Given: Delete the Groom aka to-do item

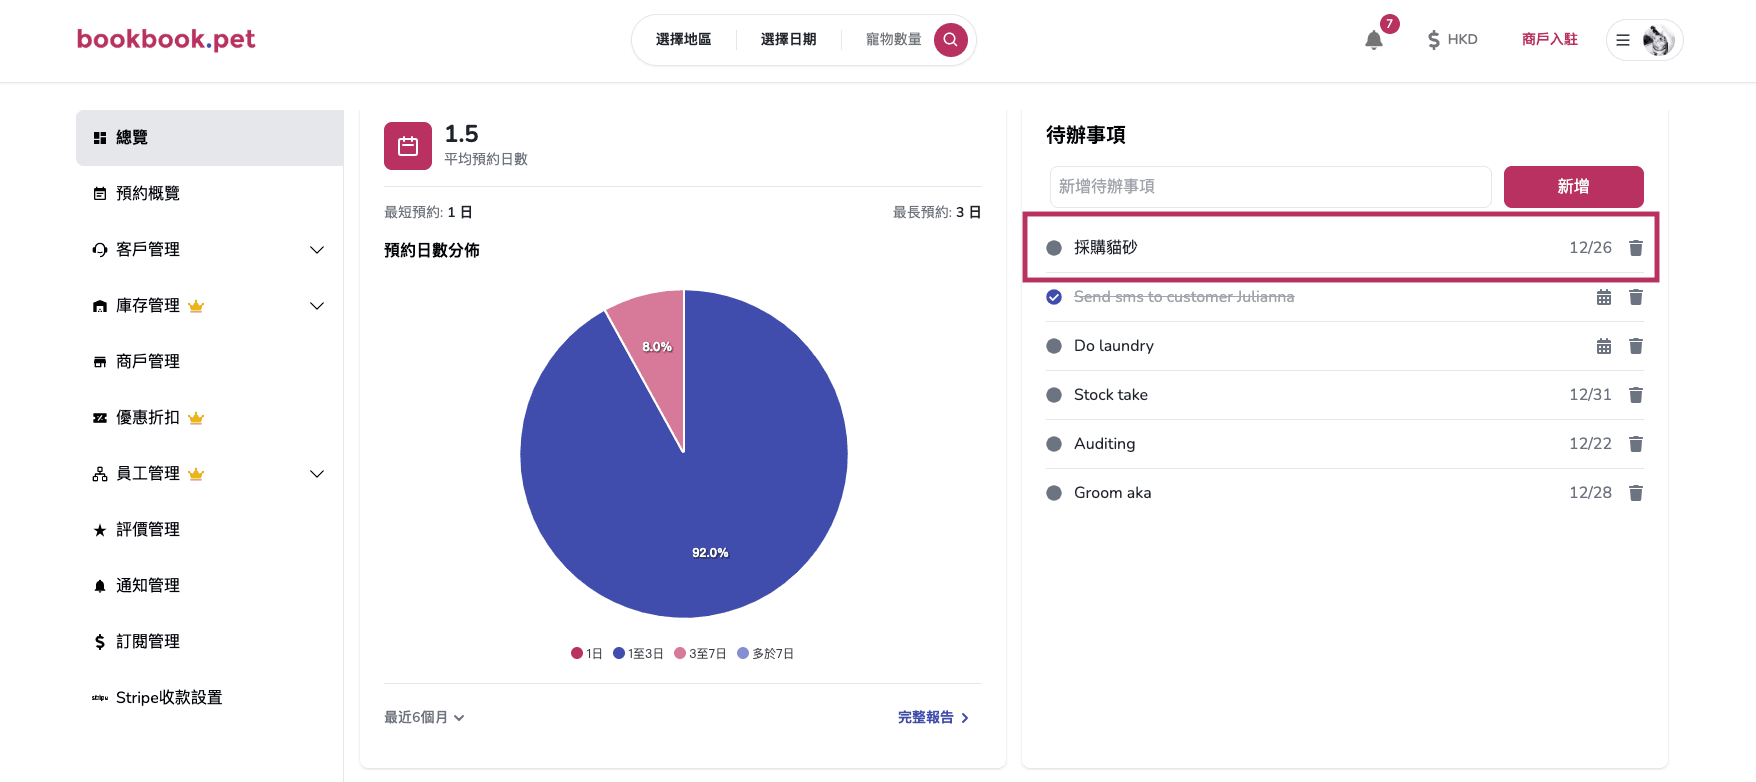Looking at the screenshot, I should [x=1636, y=493].
